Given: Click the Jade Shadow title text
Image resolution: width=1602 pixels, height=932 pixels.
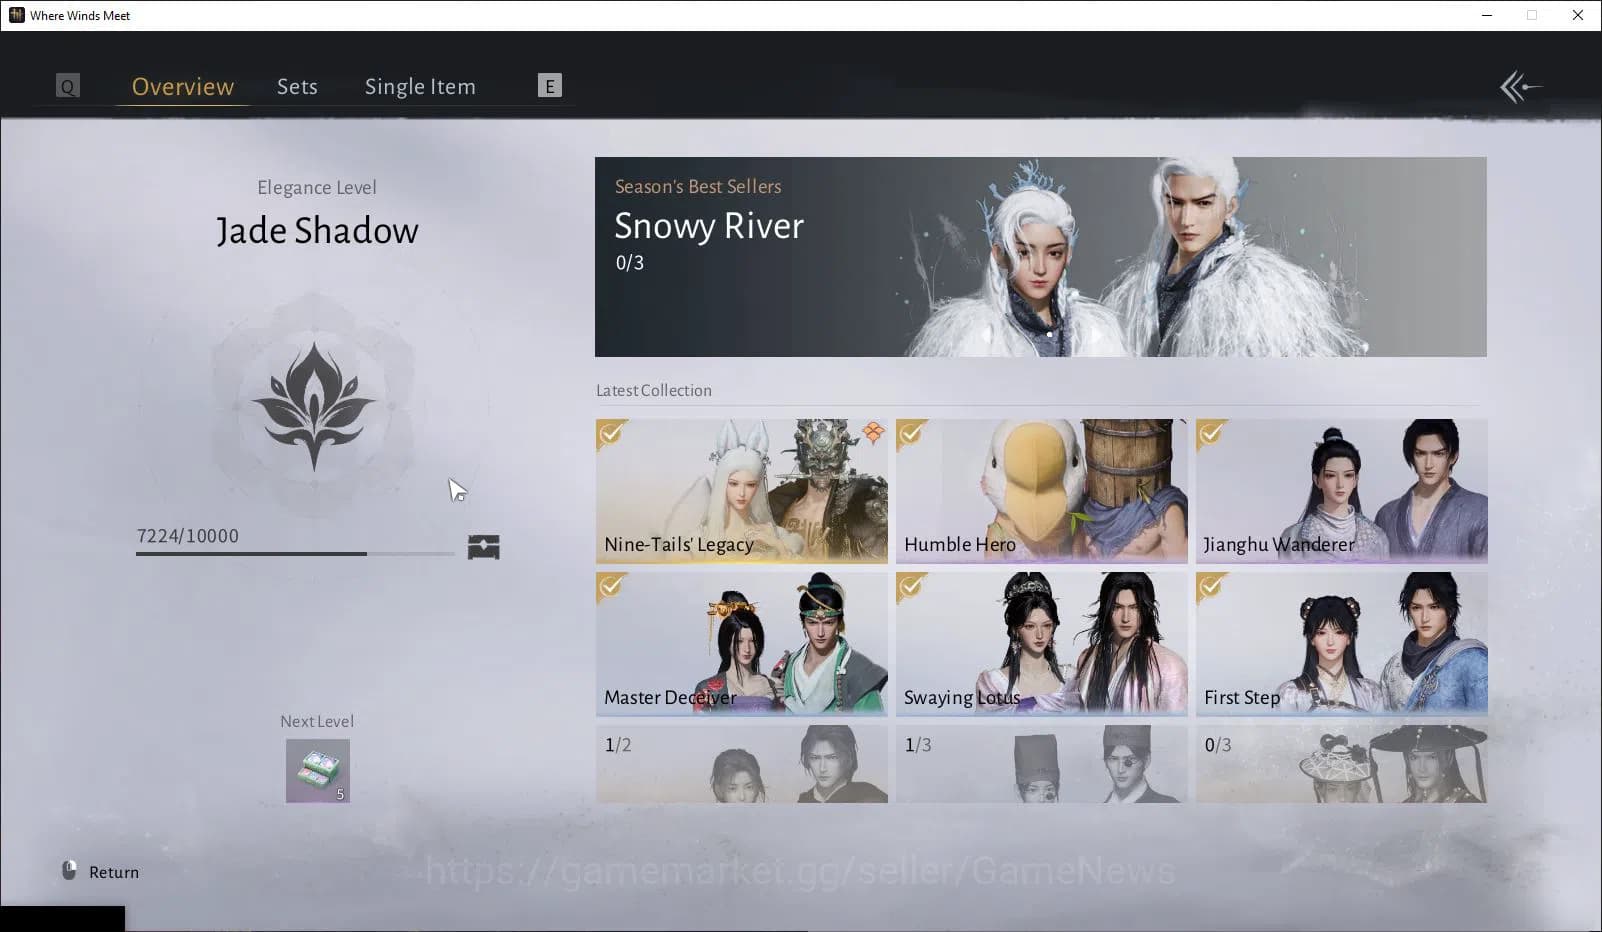Looking at the screenshot, I should tap(317, 231).
